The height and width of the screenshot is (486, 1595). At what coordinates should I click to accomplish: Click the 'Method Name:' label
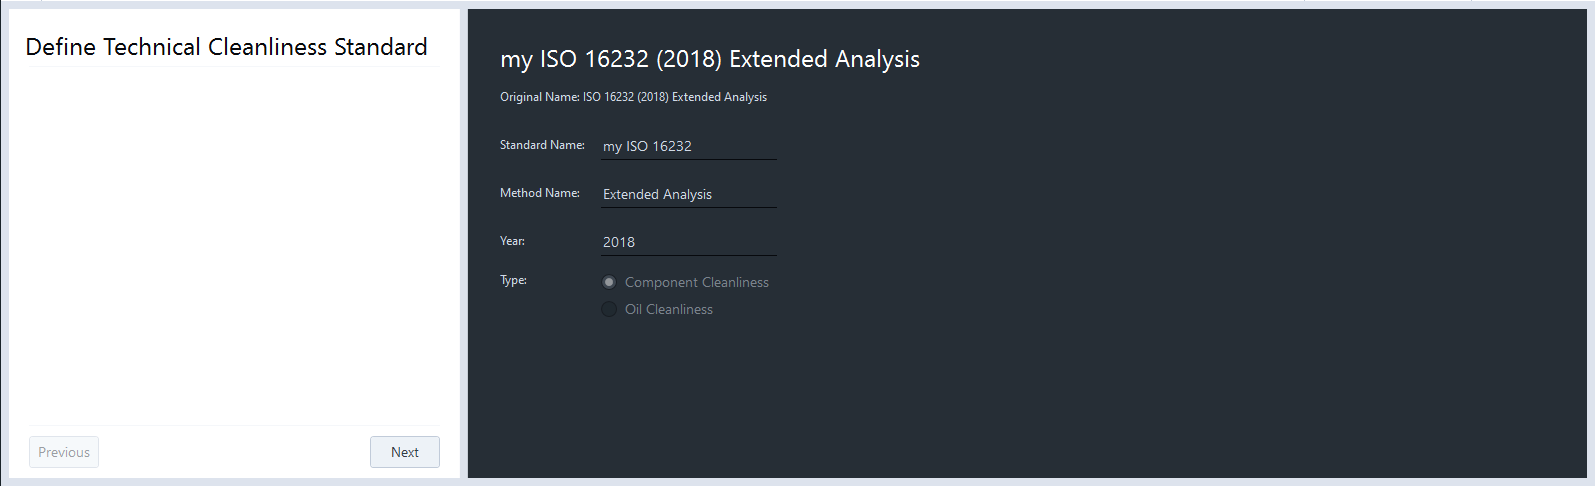click(x=539, y=193)
